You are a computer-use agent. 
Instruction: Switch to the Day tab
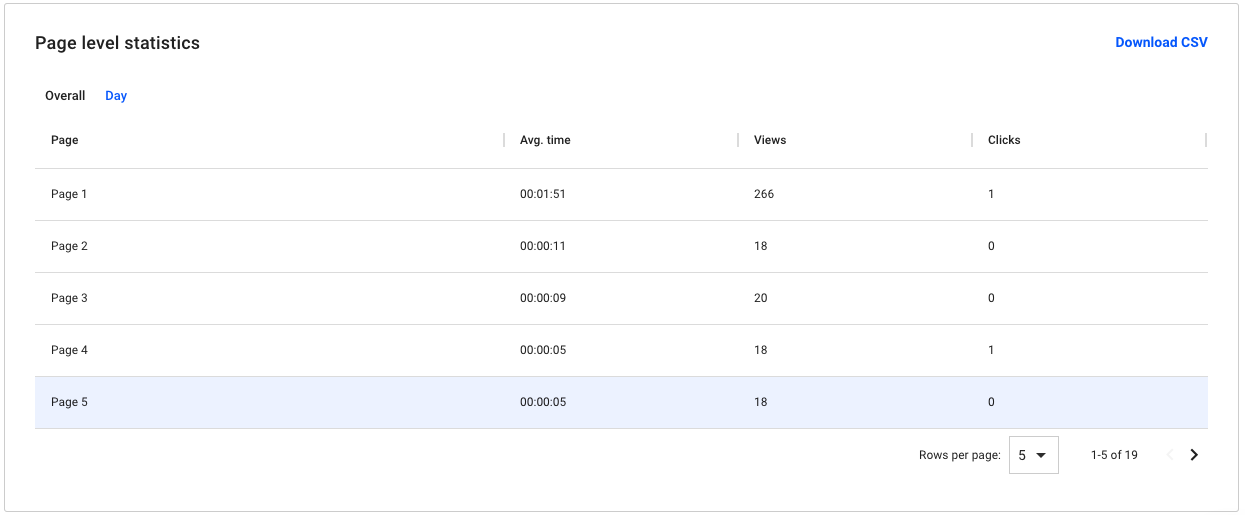[116, 96]
